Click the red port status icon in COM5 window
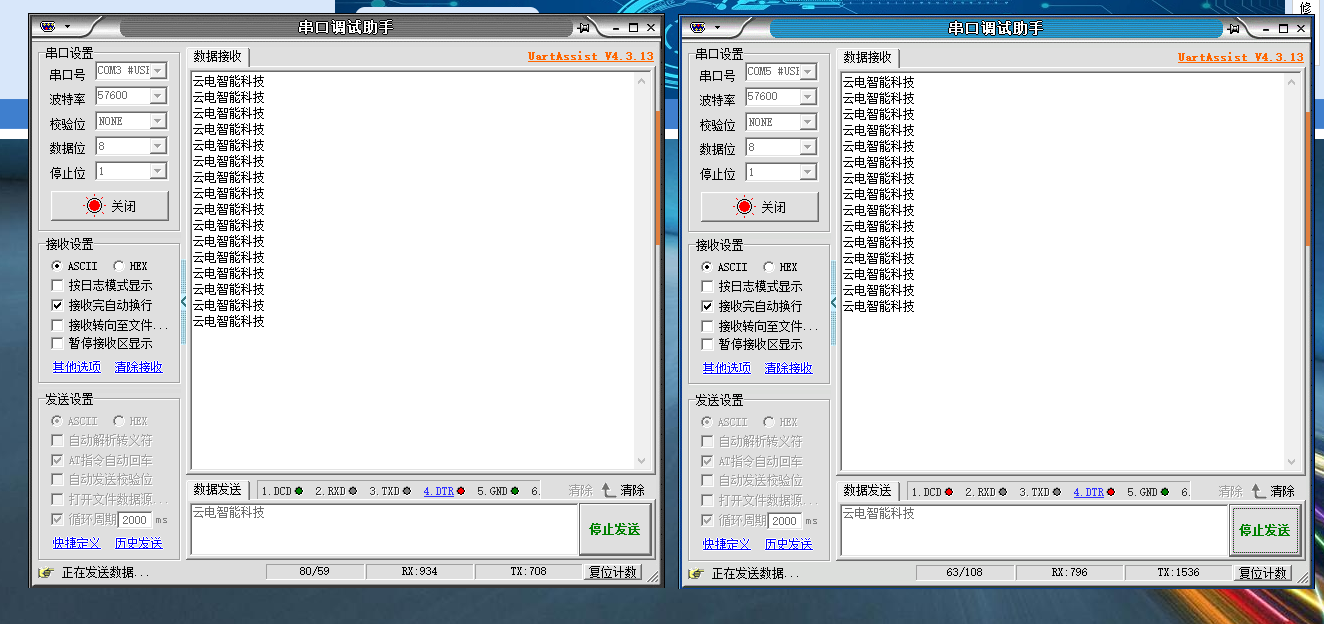The image size is (1324, 624). click(744, 207)
